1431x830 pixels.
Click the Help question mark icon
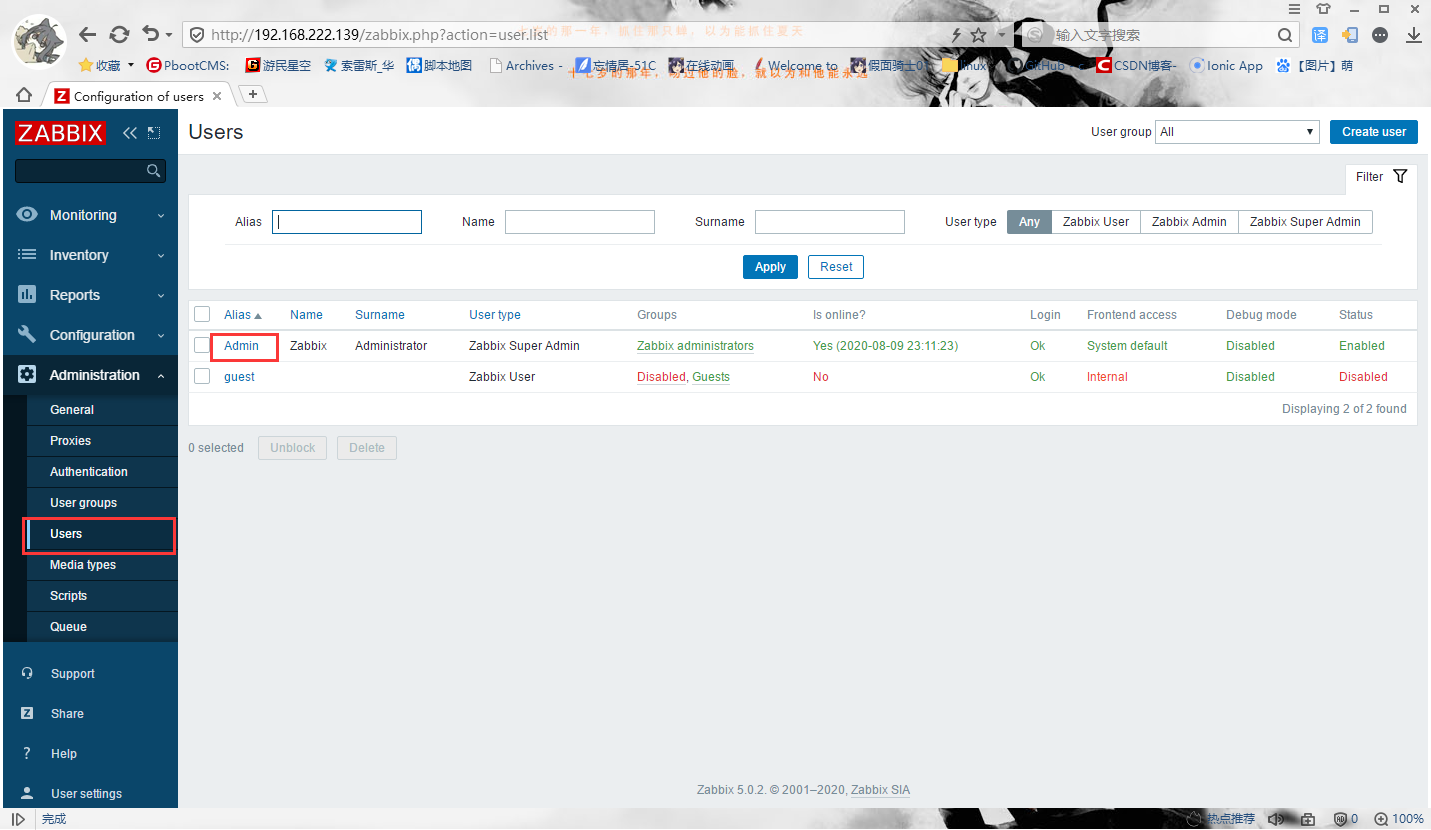click(x=27, y=754)
